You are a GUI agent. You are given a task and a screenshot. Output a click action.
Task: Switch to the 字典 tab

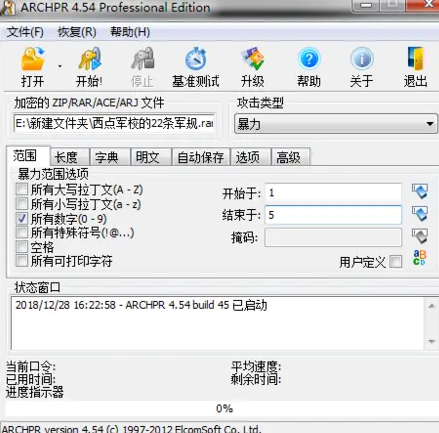[110, 157]
